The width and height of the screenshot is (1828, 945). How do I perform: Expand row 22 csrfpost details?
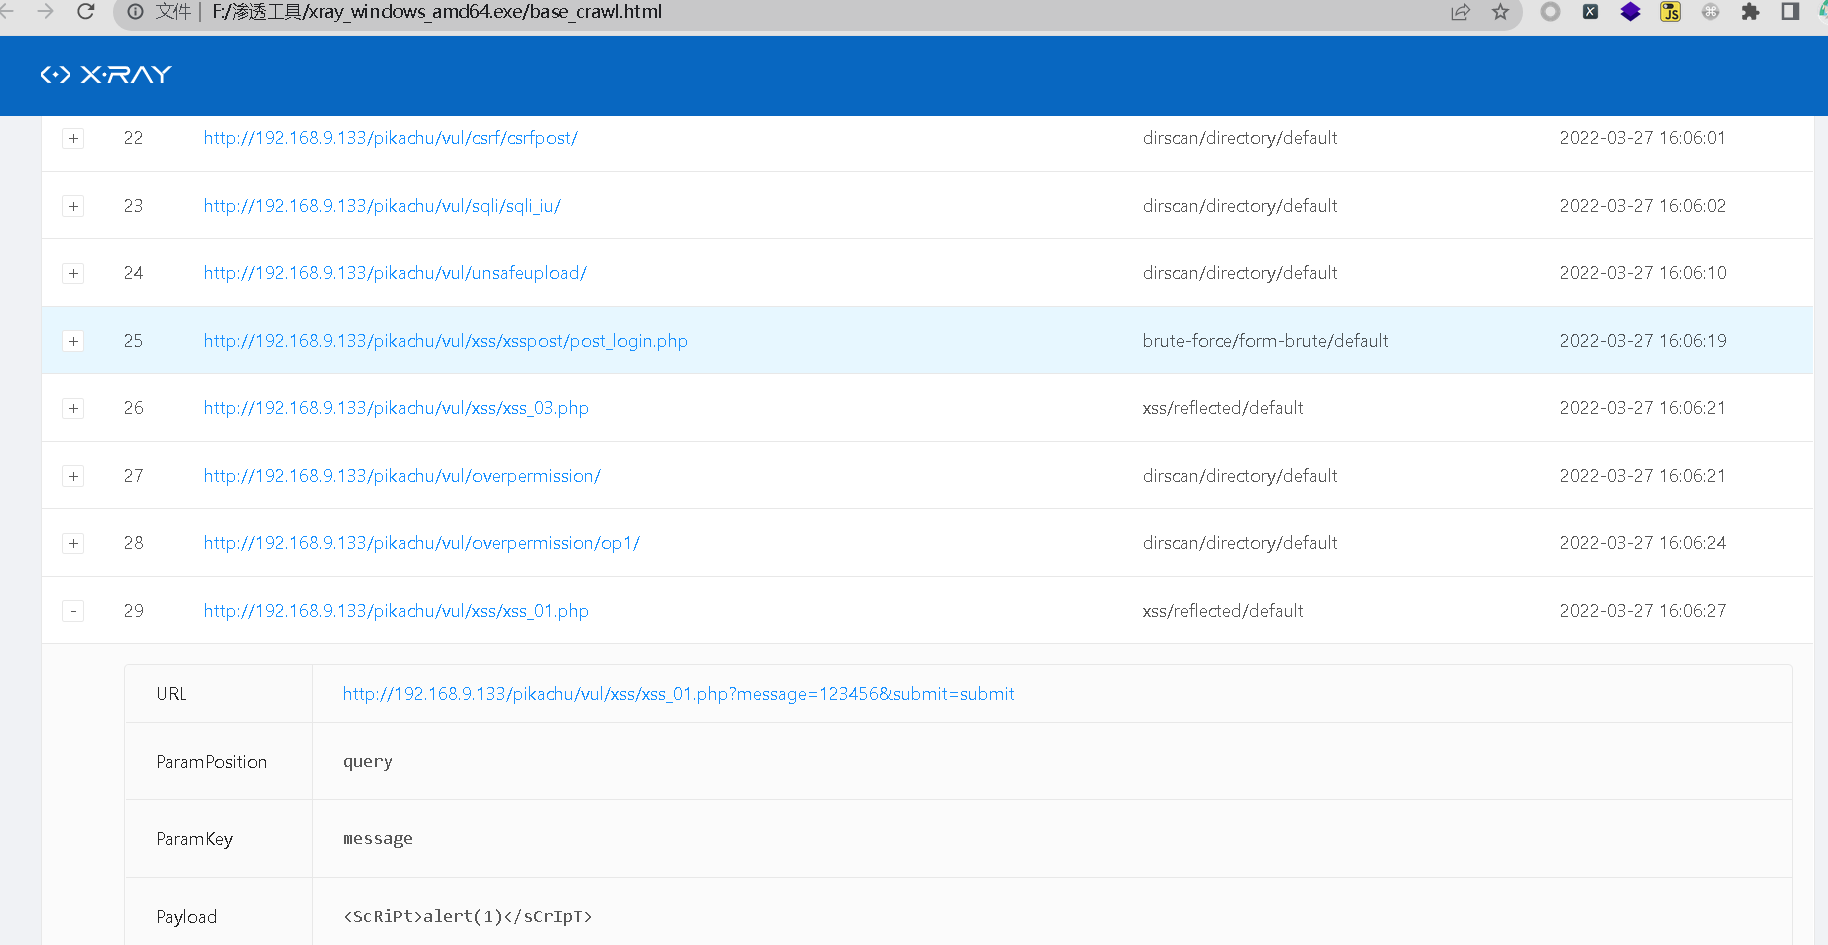coord(73,139)
